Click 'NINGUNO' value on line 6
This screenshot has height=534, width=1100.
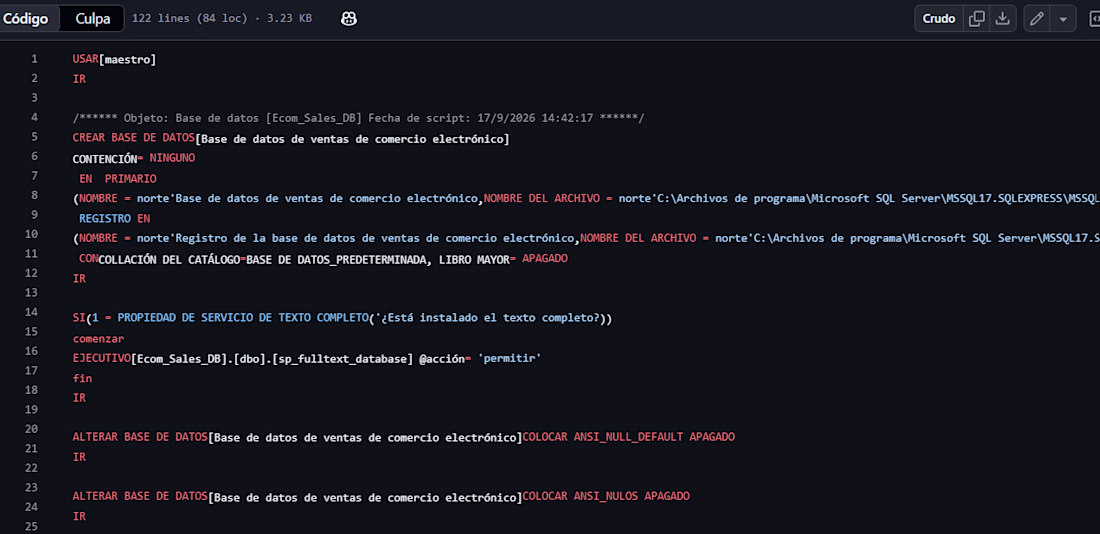[x=173, y=159]
